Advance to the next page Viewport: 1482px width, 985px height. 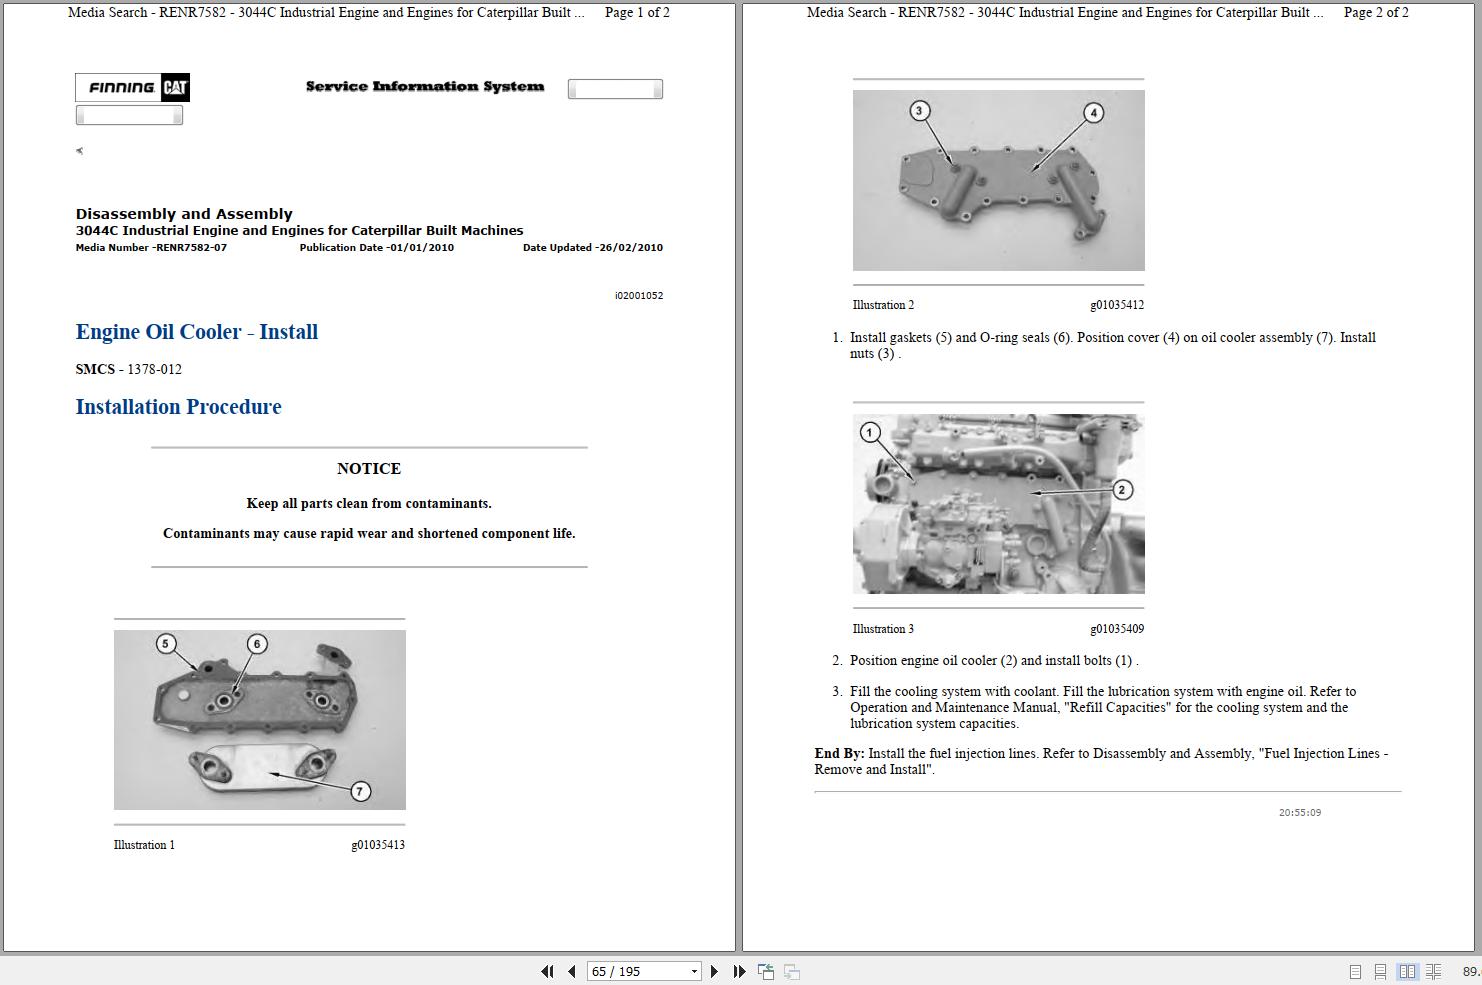(x=714, y=971)
